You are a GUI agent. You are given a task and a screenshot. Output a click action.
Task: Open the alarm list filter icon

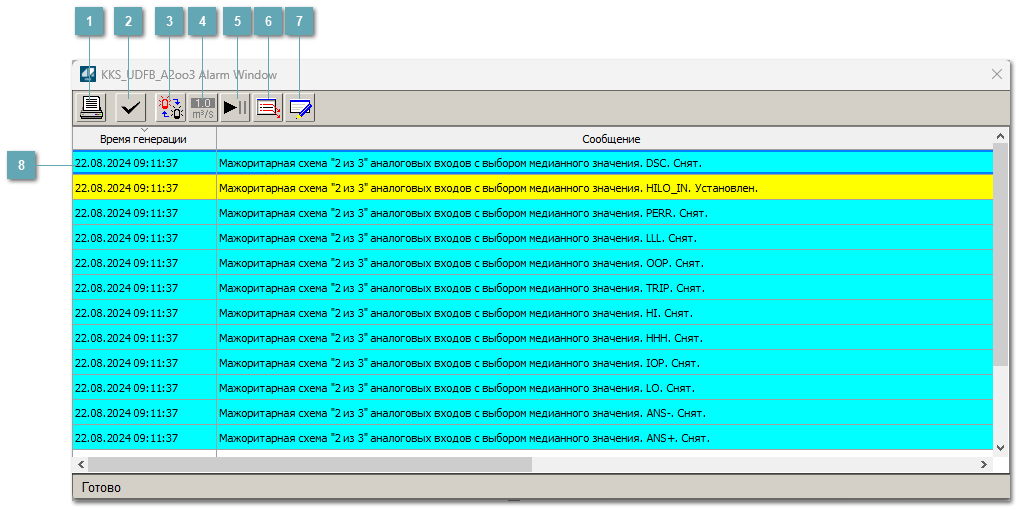coord(268,107)
